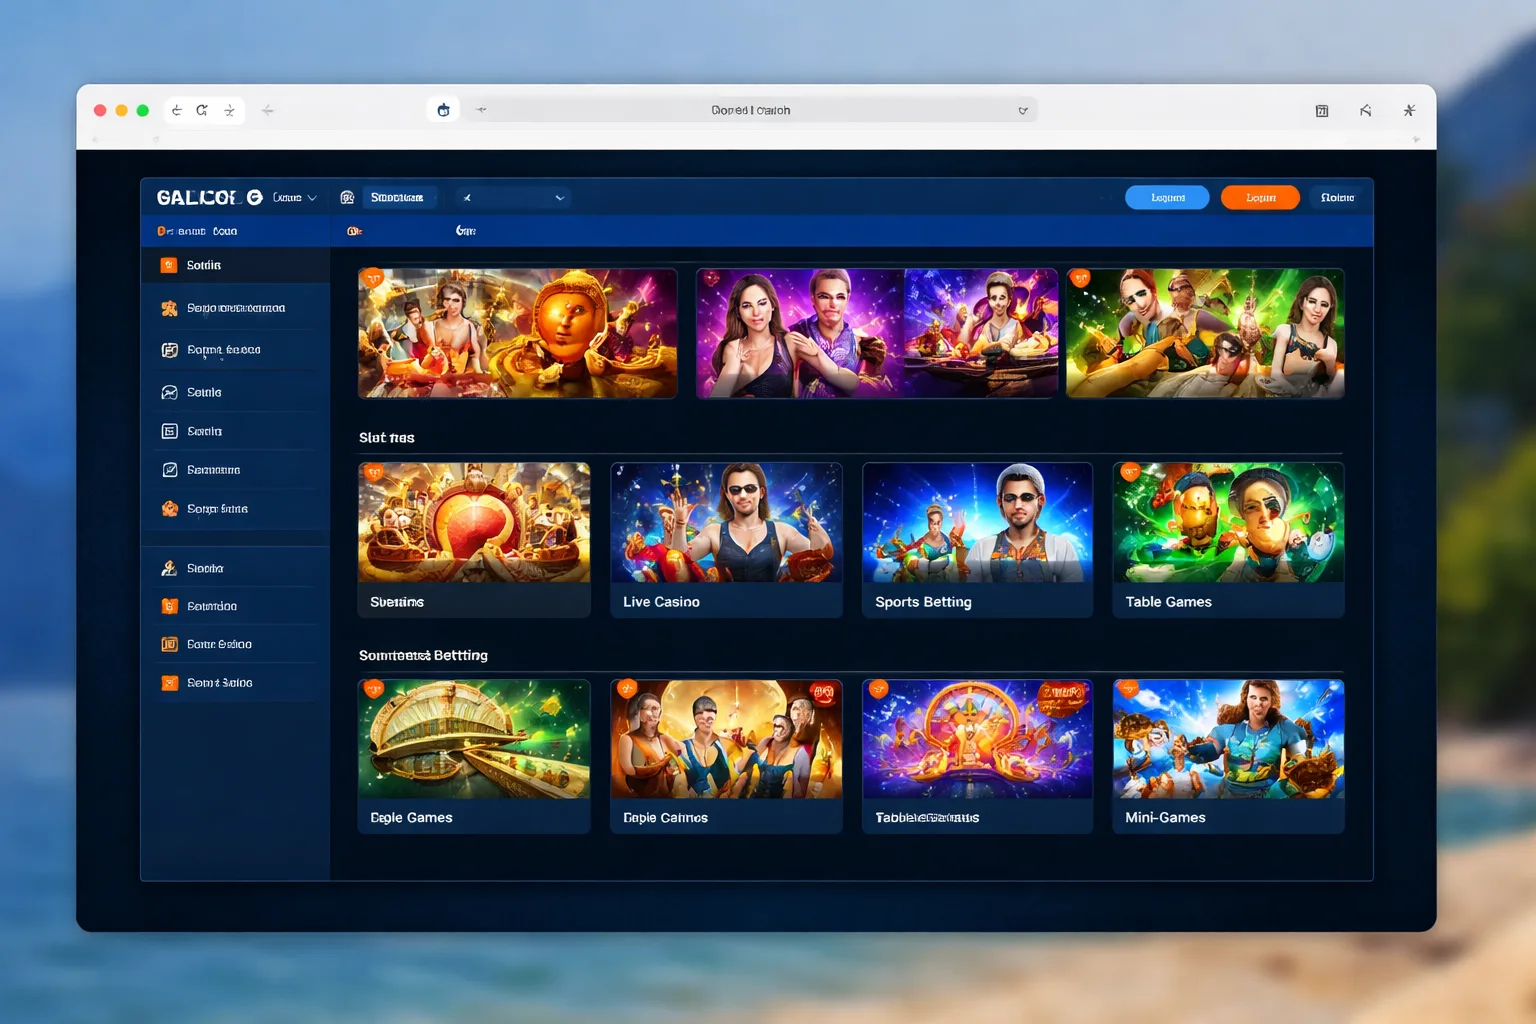Click the orange badge on the golden banner
Screen dimensions: 1536x1024
click(x=373, y=279)
